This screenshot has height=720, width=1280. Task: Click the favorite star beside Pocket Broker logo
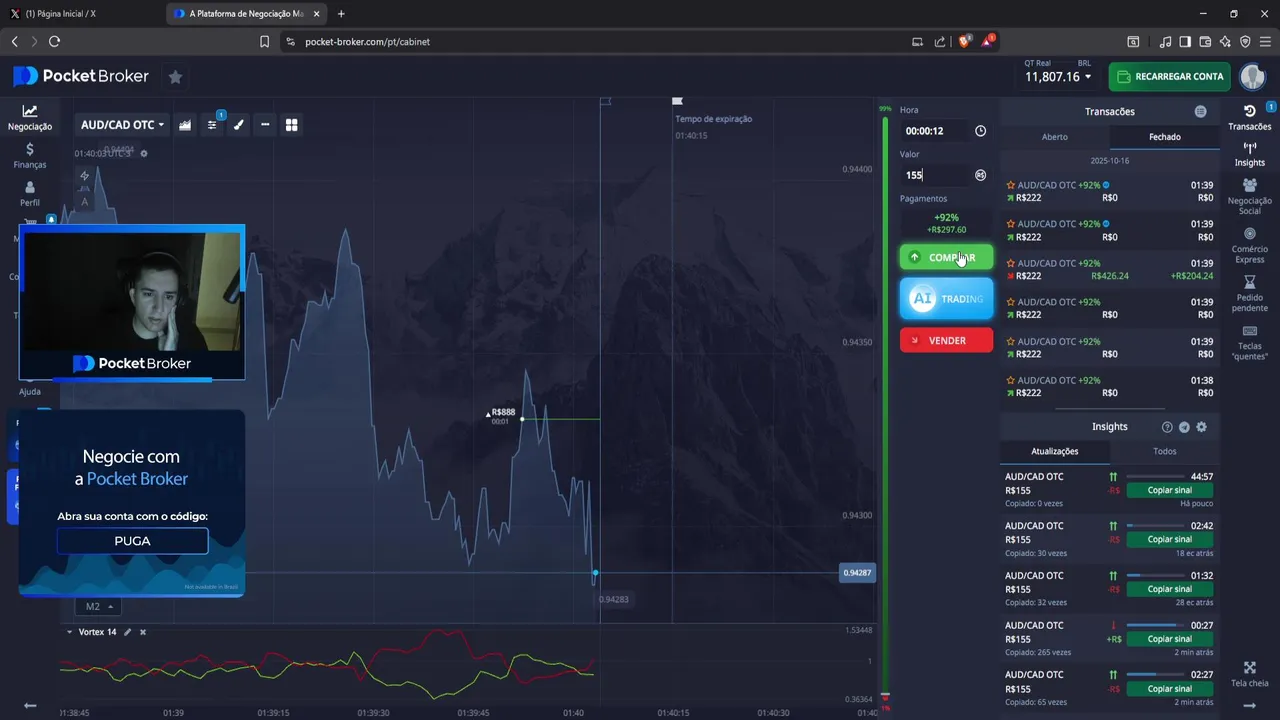point(175,76)
